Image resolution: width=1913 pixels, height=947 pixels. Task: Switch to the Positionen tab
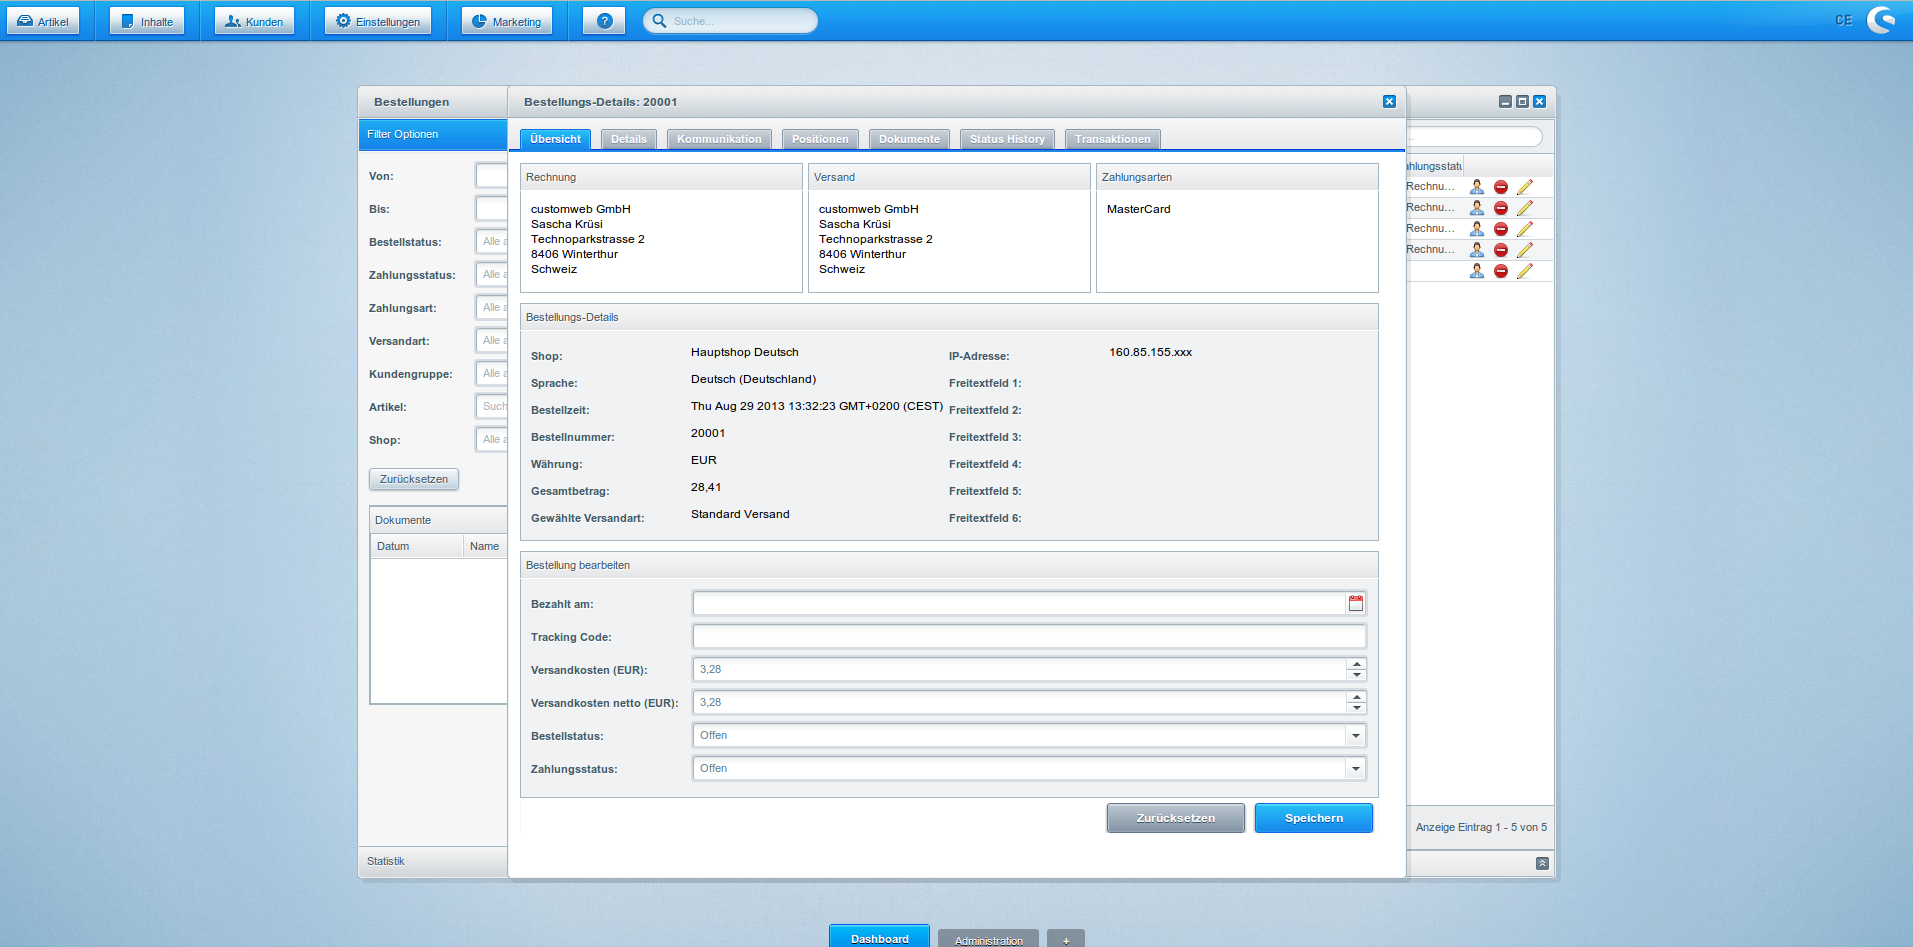pyautogui.click(x=819, y=139)
